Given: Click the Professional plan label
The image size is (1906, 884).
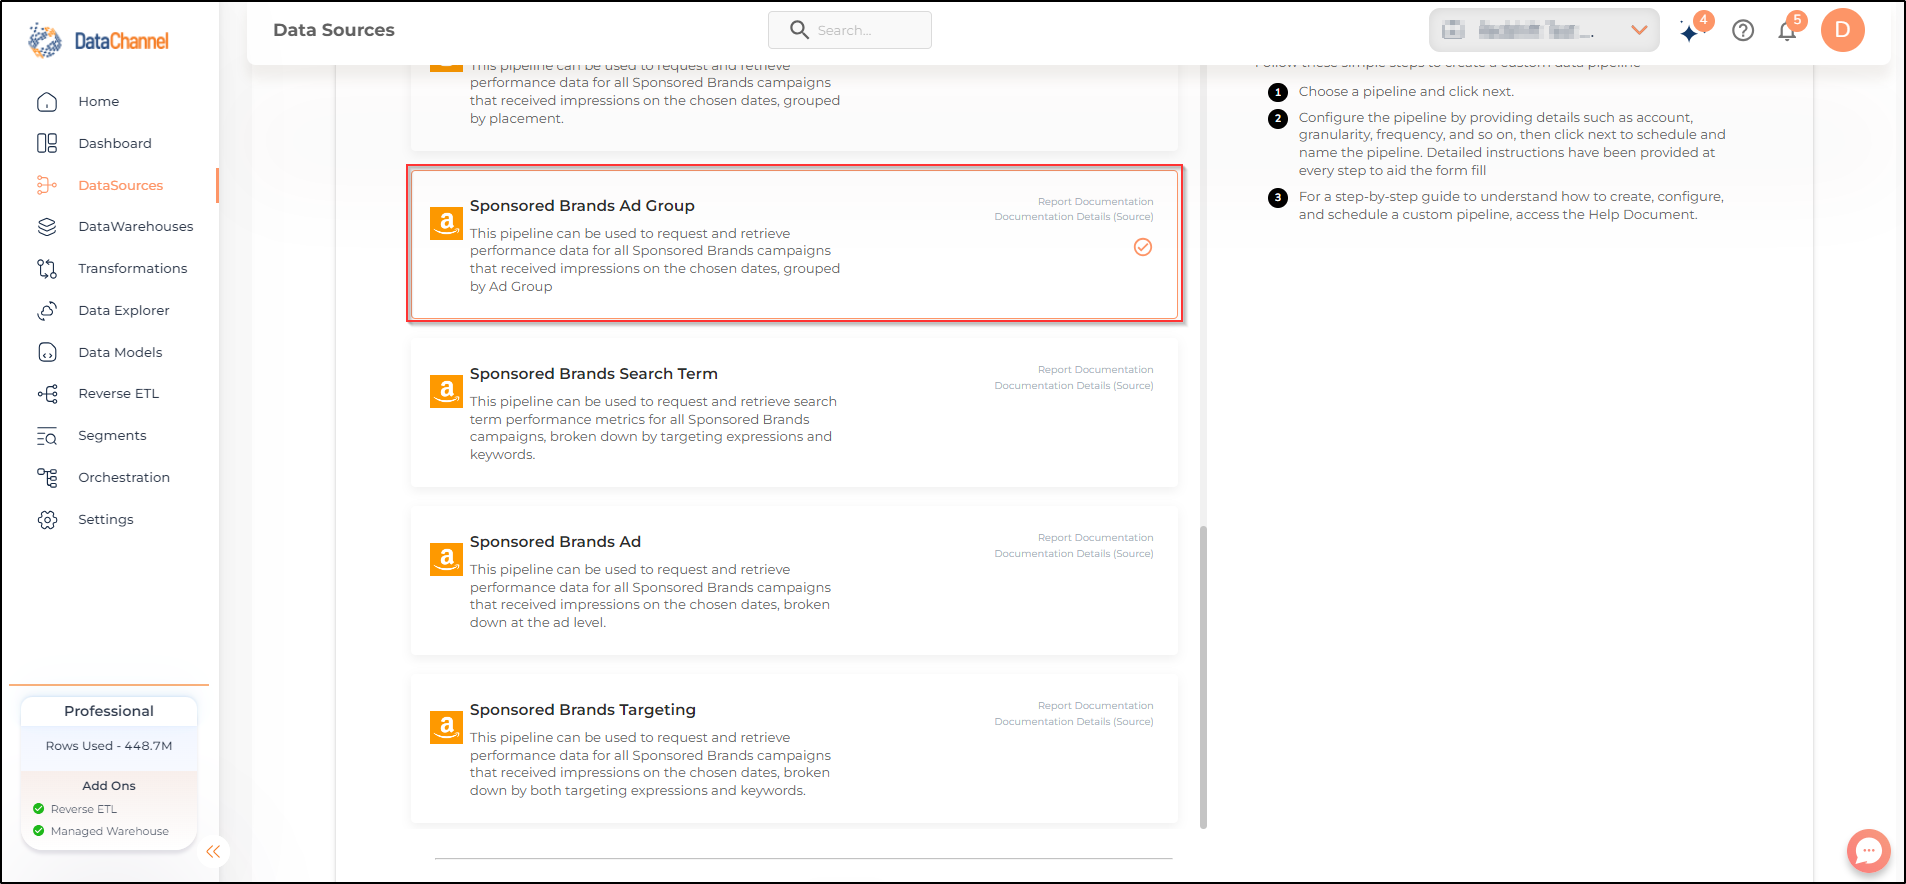Looking at the screenshot, I should pyautogui.click(x=109, y=711).
